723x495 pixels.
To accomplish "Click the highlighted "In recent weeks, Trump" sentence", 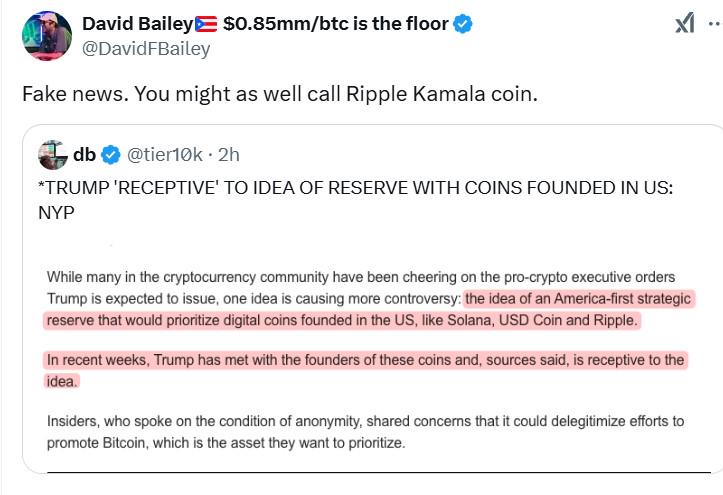I will [x=365, y=360].
